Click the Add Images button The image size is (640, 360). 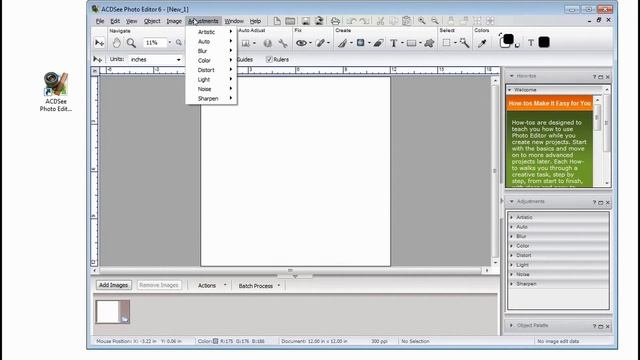(x=113, y=285)
